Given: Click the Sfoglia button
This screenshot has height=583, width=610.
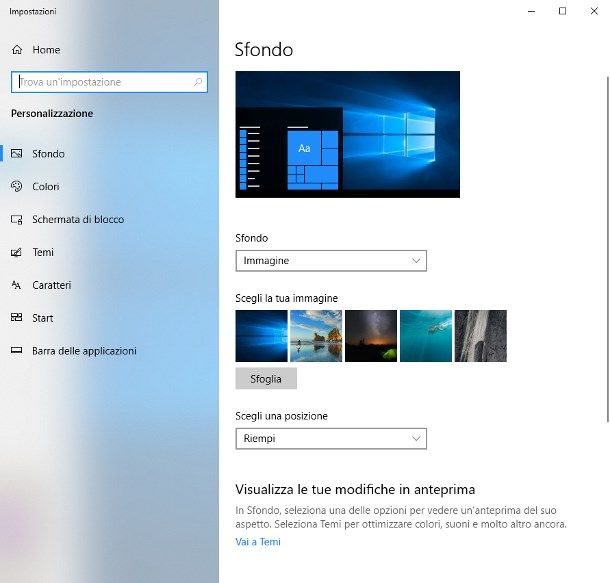Looking at the screenshot, I should point(266,379).
